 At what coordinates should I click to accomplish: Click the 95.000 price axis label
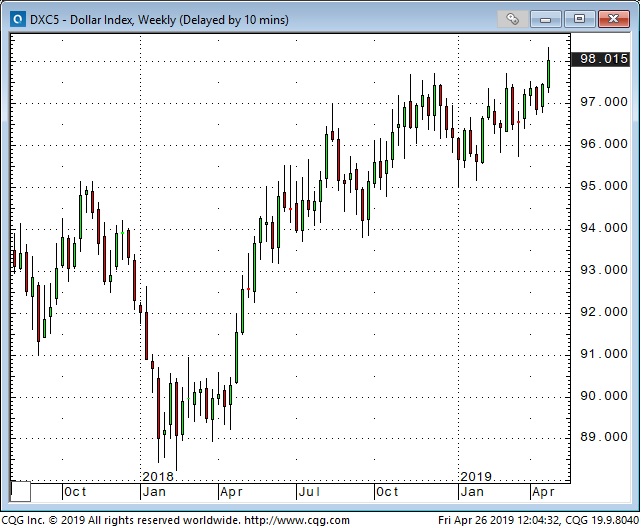click(604, 186)
